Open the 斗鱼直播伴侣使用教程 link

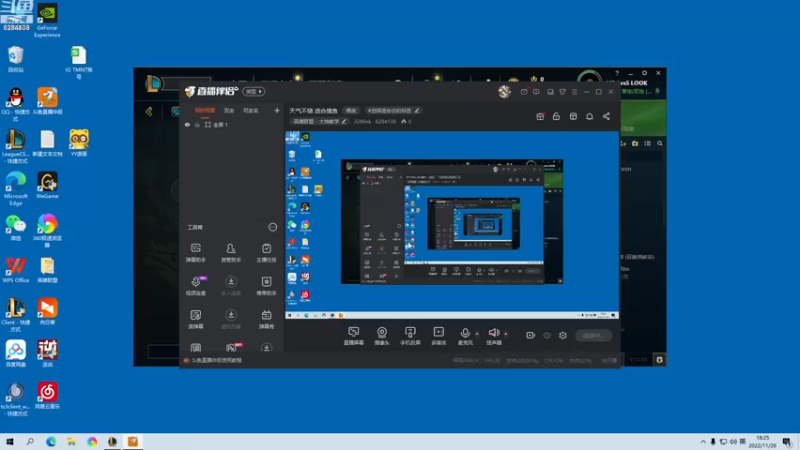point(216,360)
